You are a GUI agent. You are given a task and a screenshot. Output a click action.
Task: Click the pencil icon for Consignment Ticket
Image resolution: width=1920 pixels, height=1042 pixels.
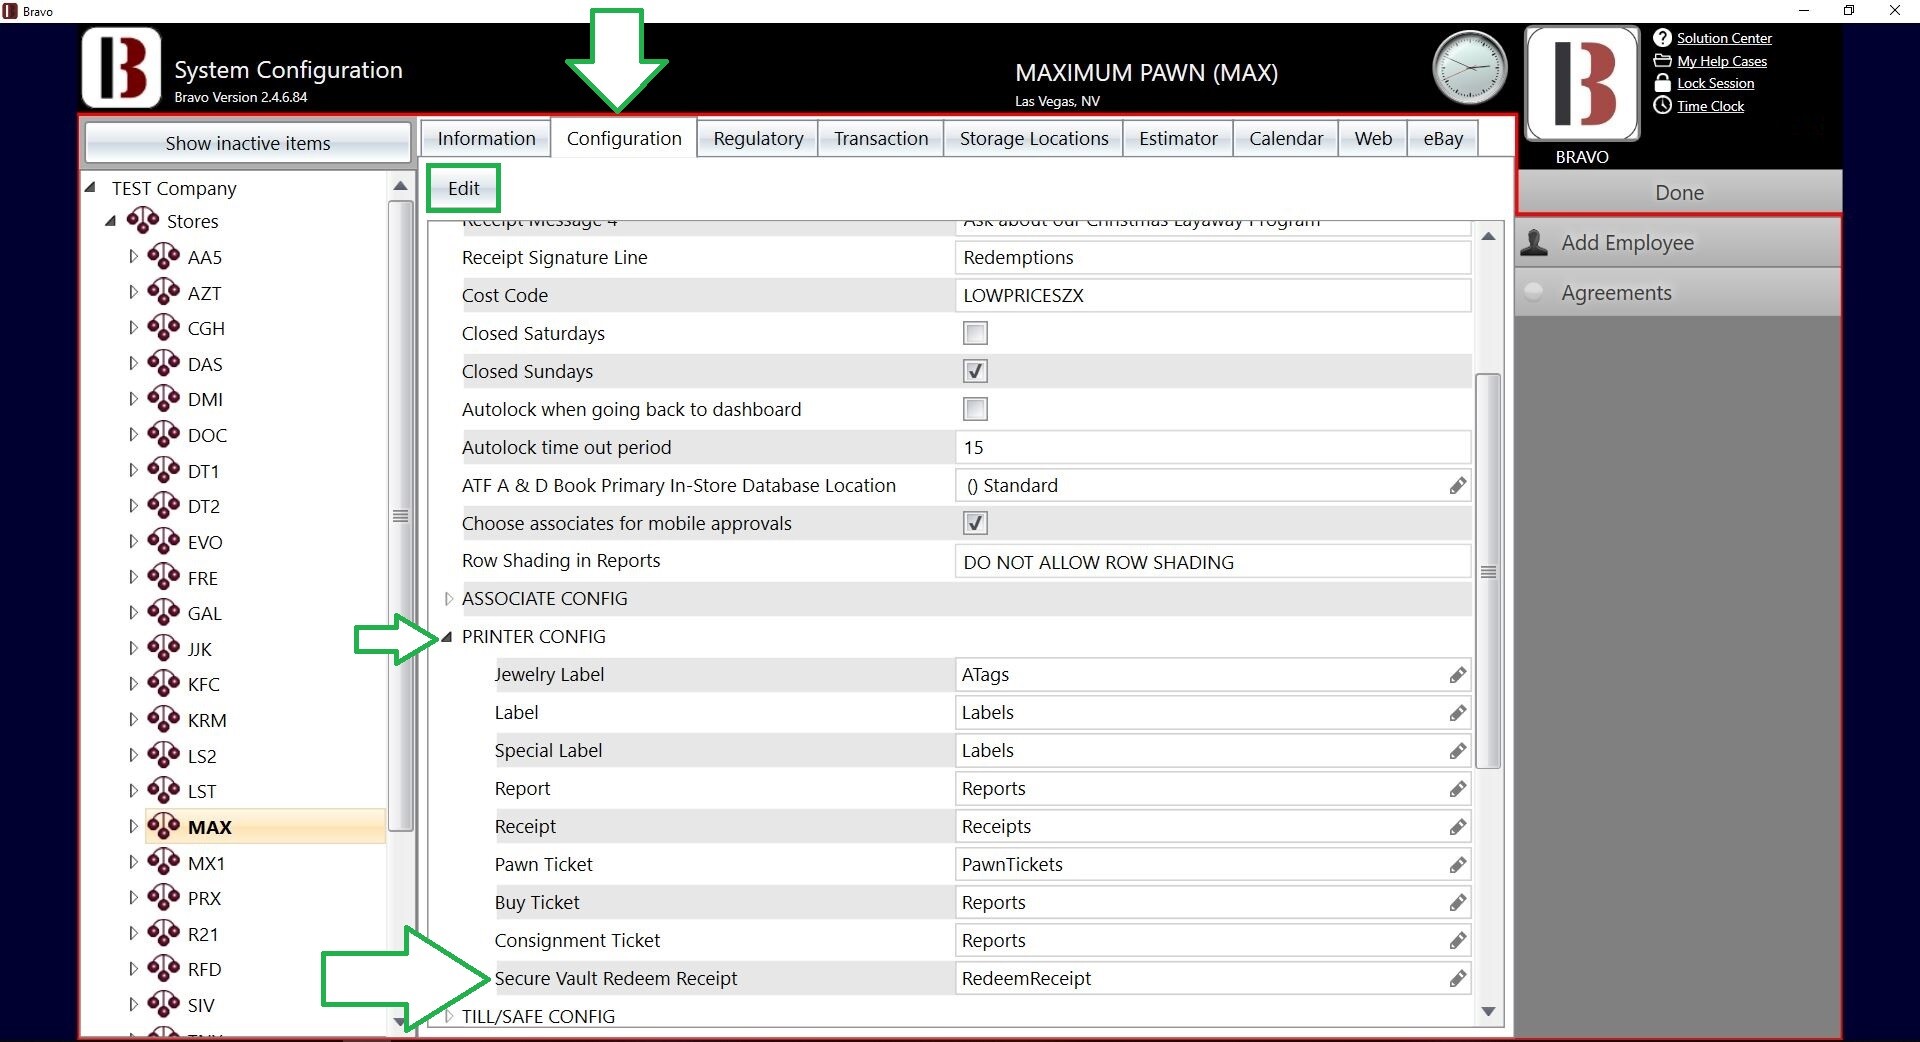pos(1458,941)
